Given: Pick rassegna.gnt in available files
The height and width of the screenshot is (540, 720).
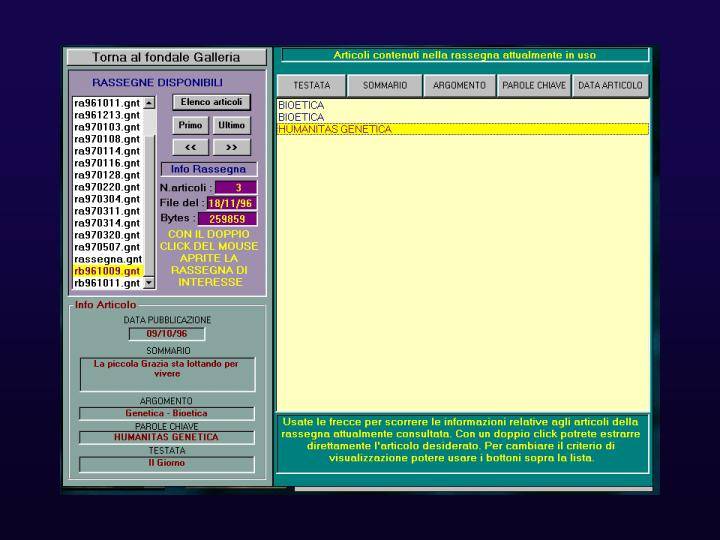Looking at the screenshot, I should click(x=107, y=259).
